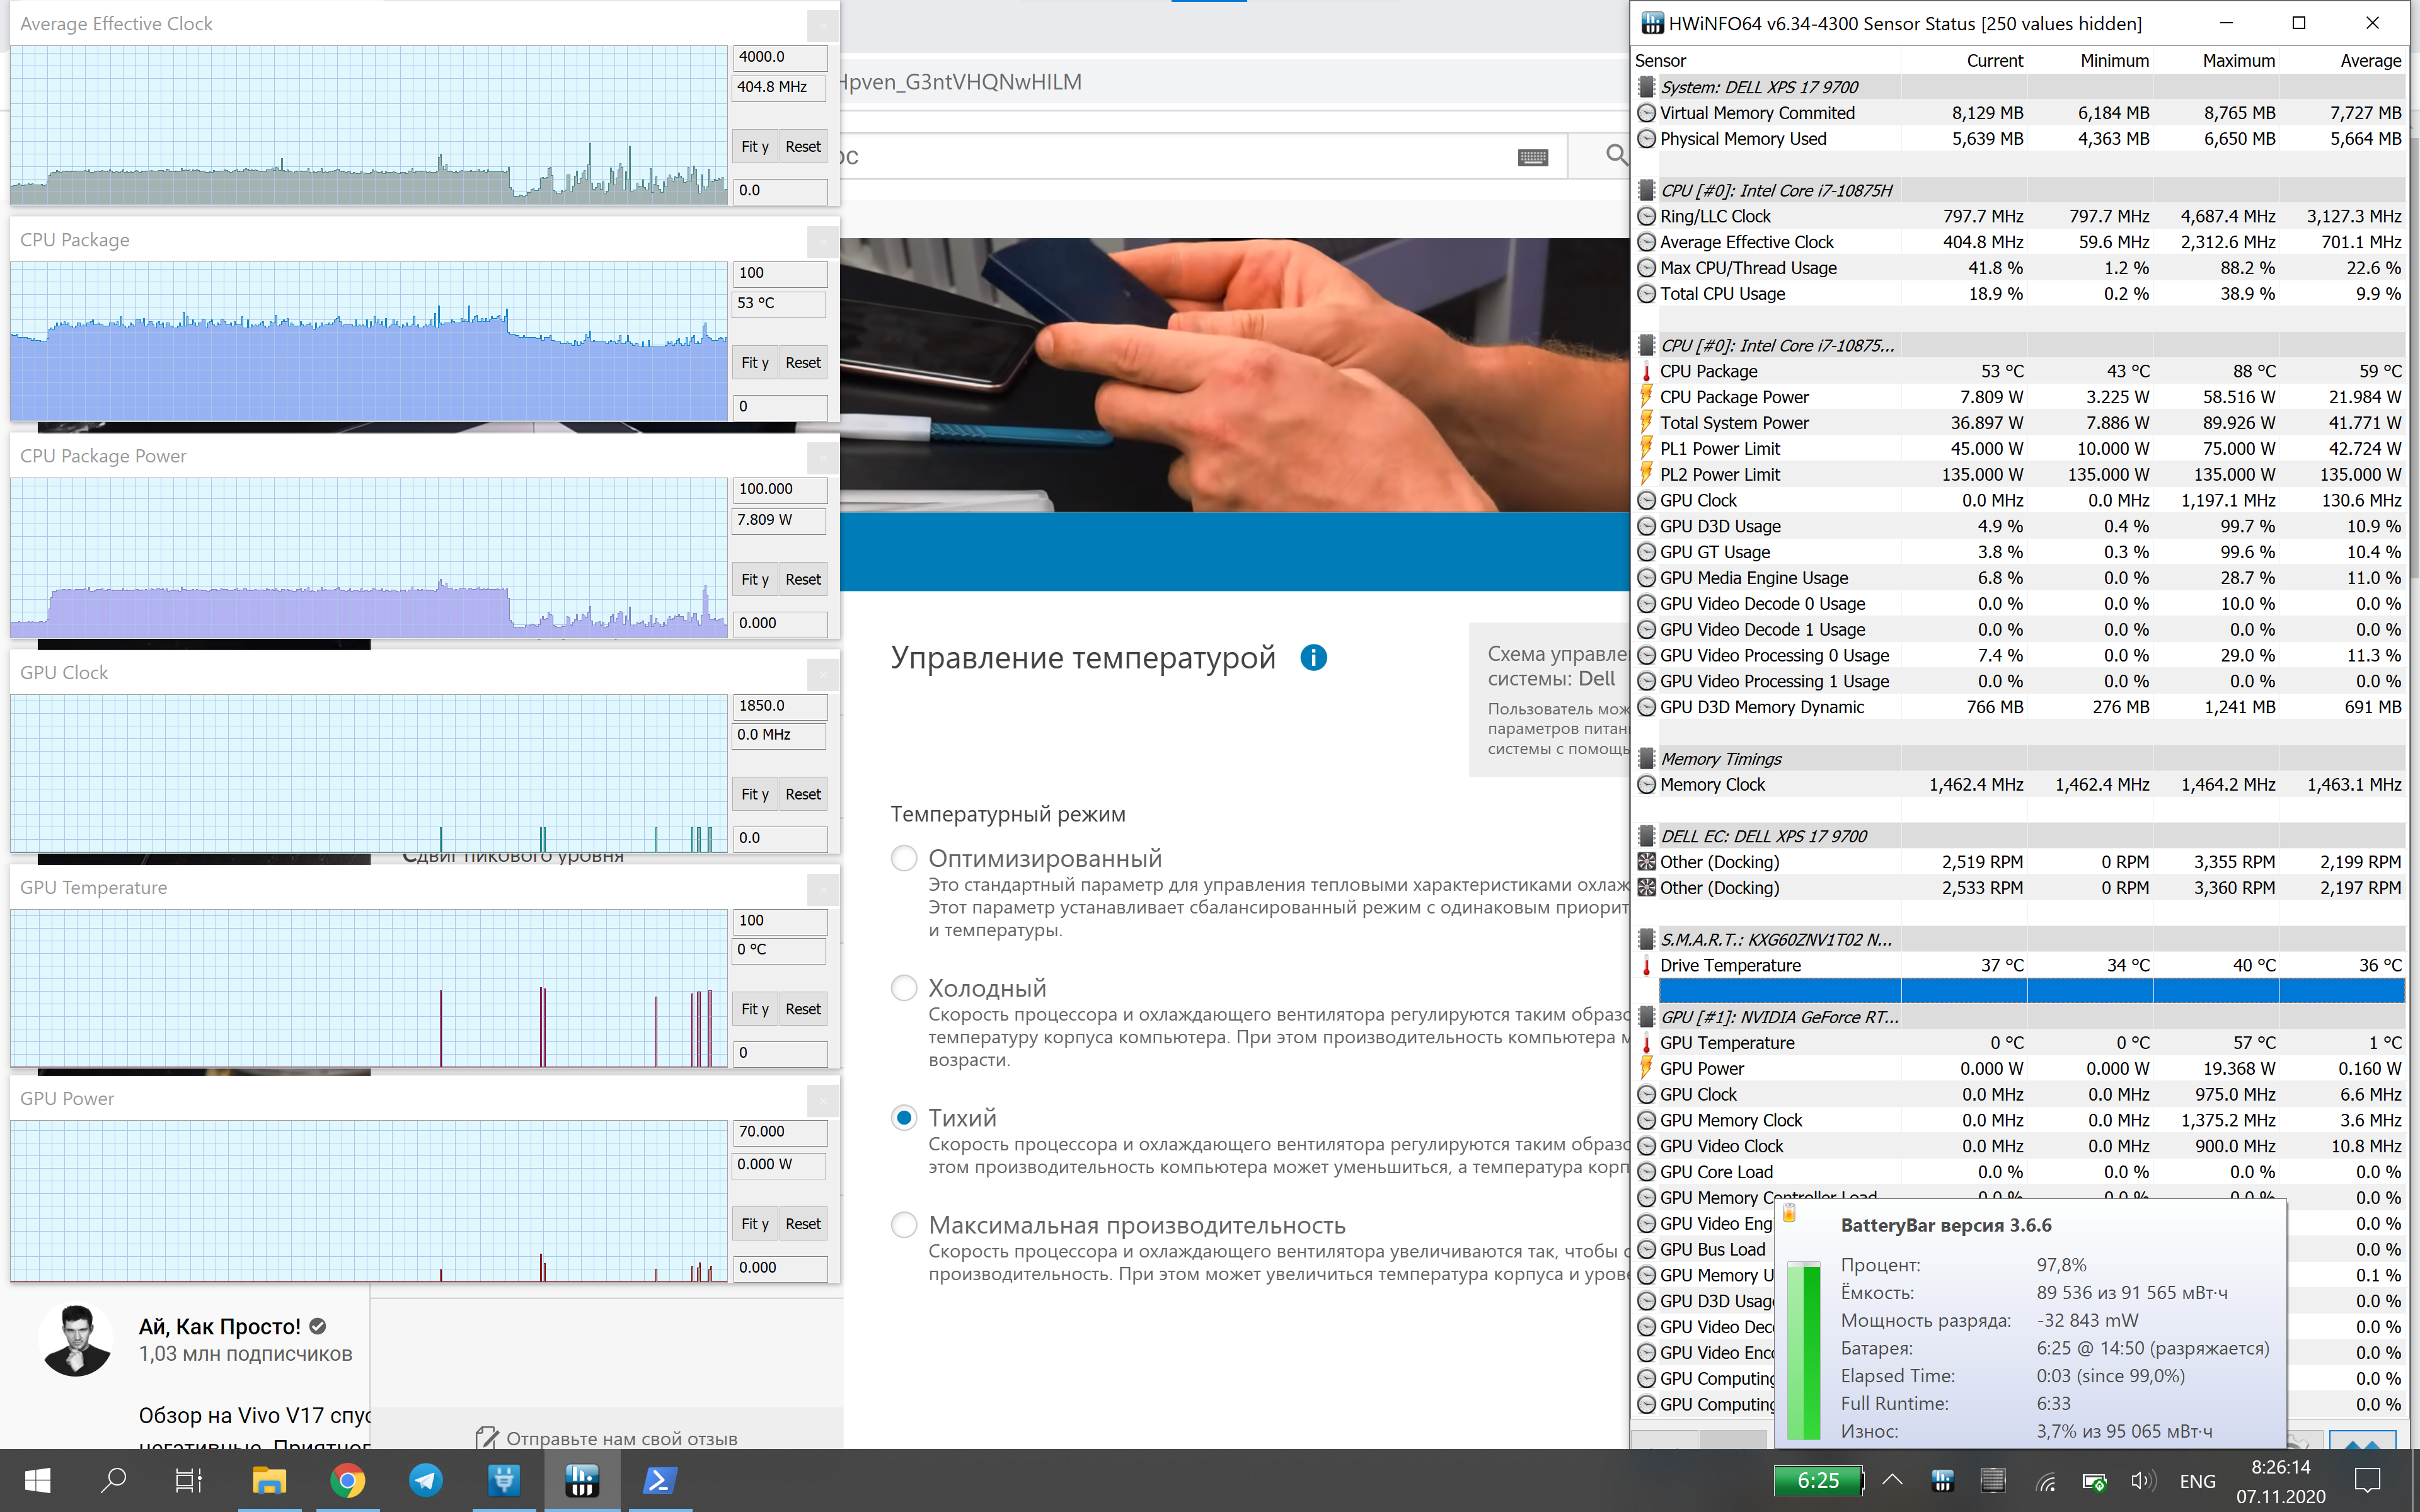This screenshot has width=2420, height=1512.
Task: Click Fit y in Average Effective Clock graph
Action: point(754,146)
